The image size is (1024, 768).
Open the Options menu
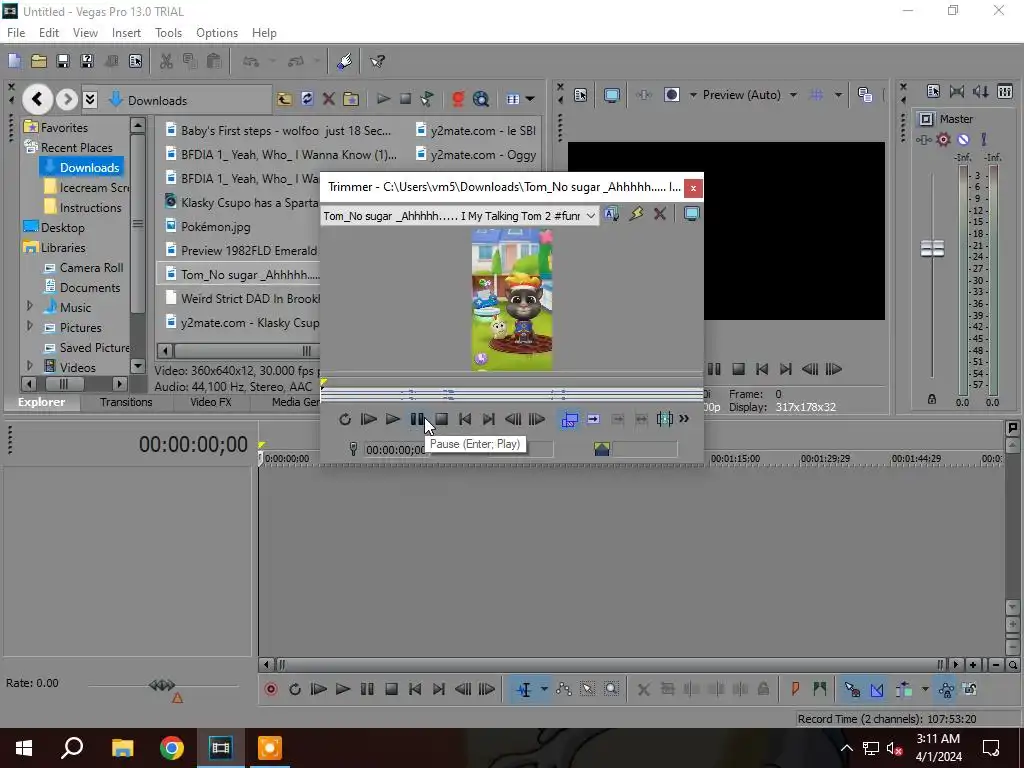click(217, 33)
